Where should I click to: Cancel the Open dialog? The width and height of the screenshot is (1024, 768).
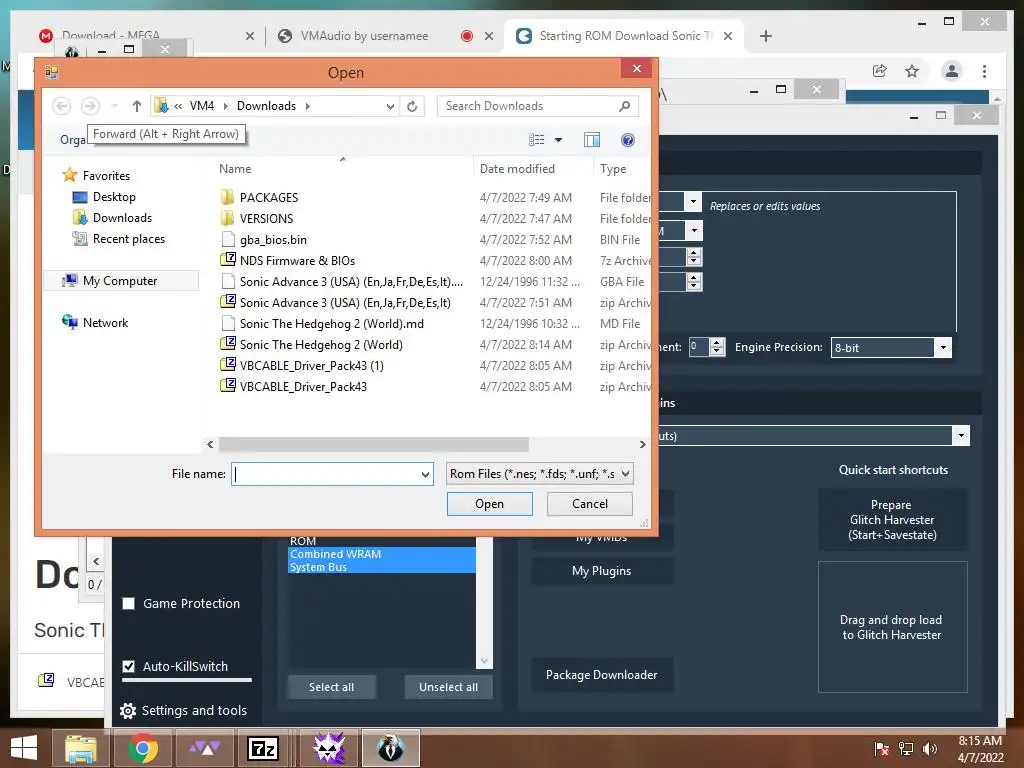click(590, 504)
